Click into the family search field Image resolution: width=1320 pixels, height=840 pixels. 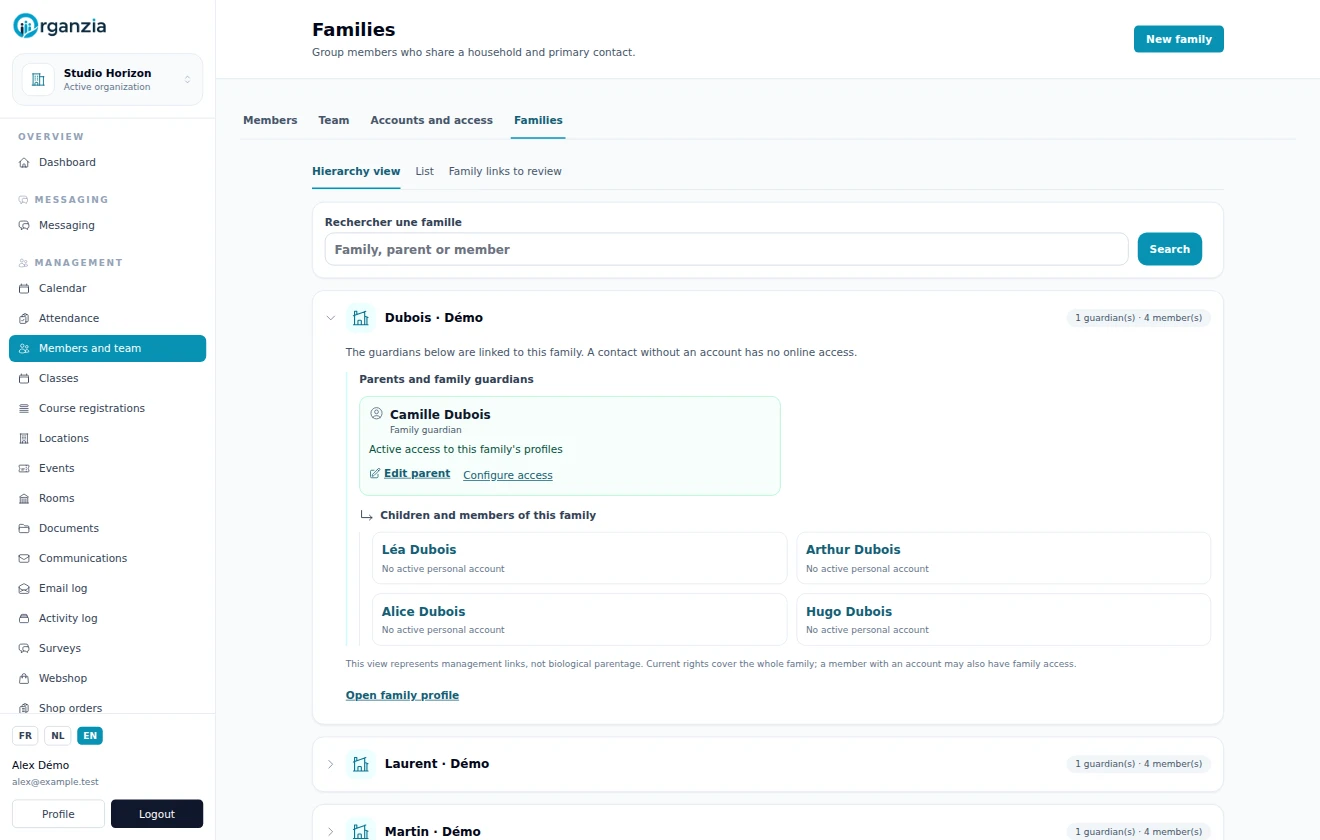tap(726, 249)
